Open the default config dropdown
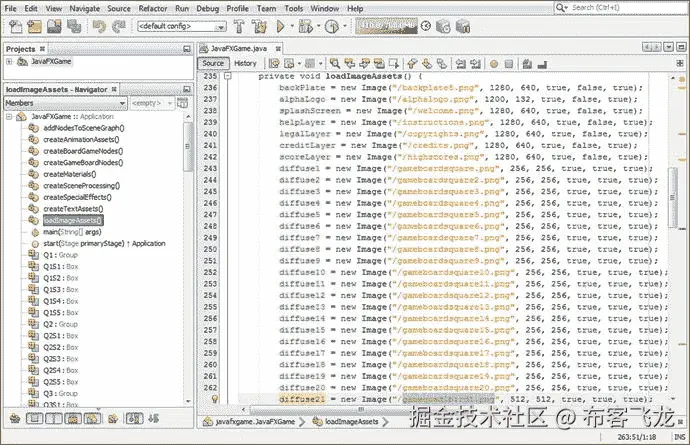The width and height of the screenshot is (690, 445). point(182,26)
